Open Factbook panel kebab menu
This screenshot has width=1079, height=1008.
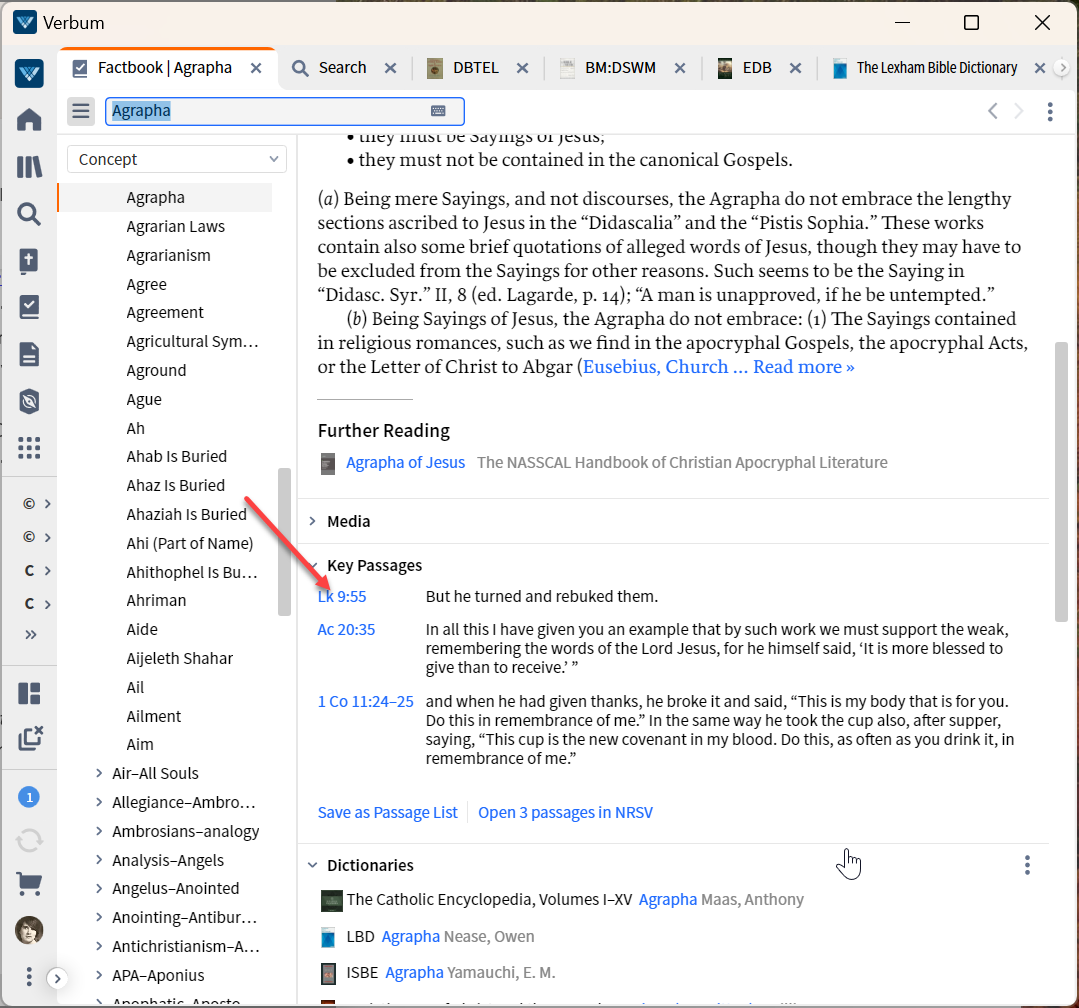(x=1050, y=111)
